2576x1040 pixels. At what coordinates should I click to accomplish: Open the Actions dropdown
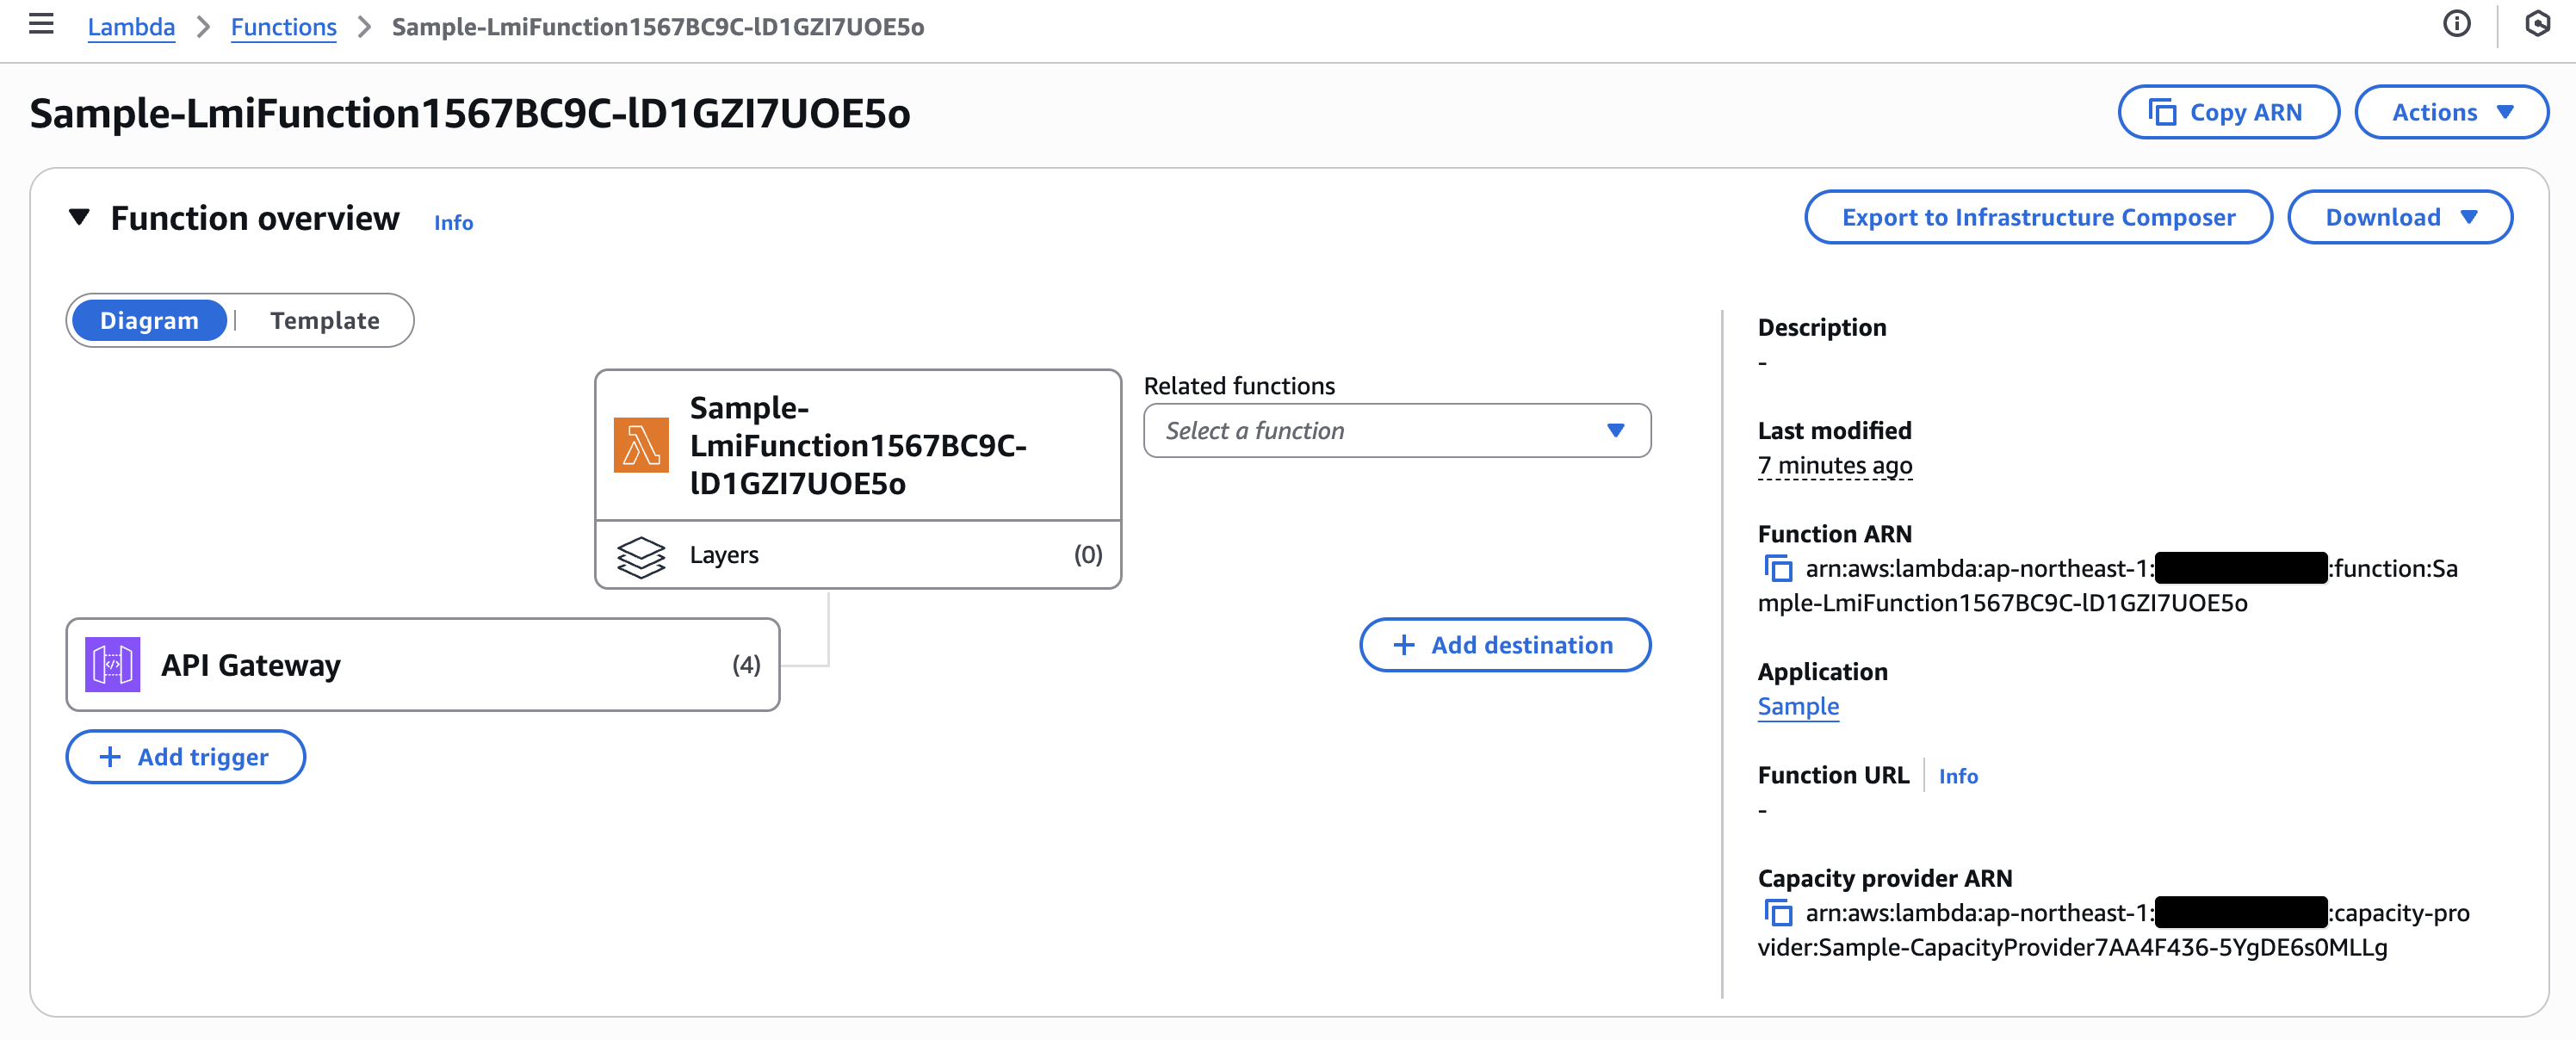(x=2451, y=112)
